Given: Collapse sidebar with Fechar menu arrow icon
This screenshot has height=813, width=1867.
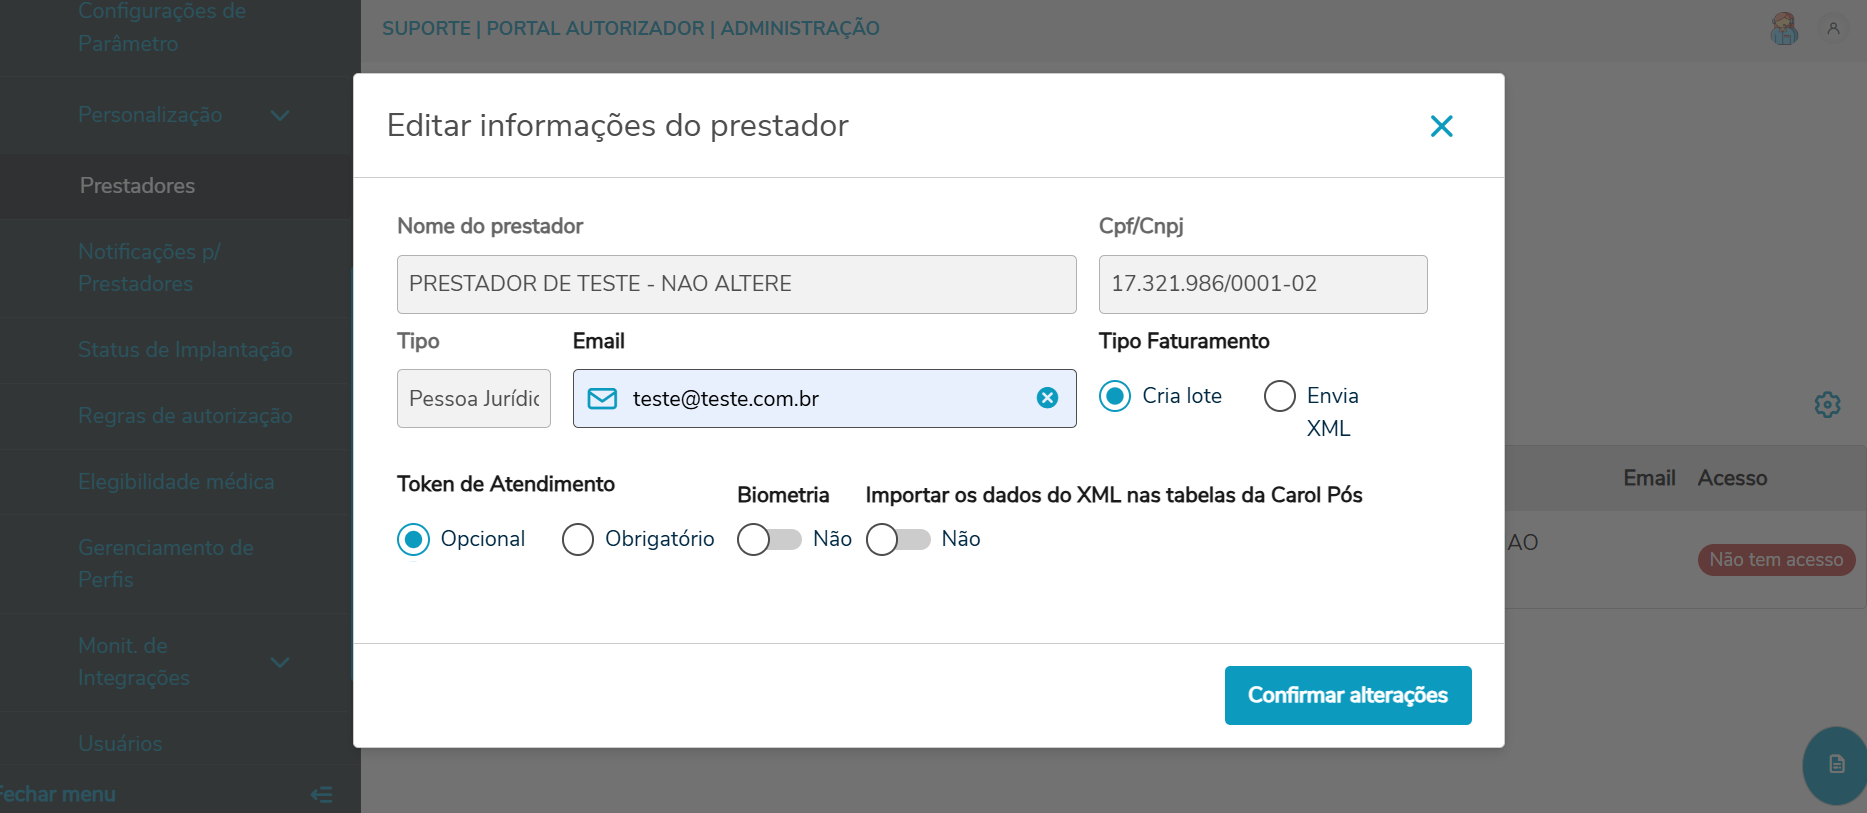Looking at the screenshot, I should click(x=321, y=795).
